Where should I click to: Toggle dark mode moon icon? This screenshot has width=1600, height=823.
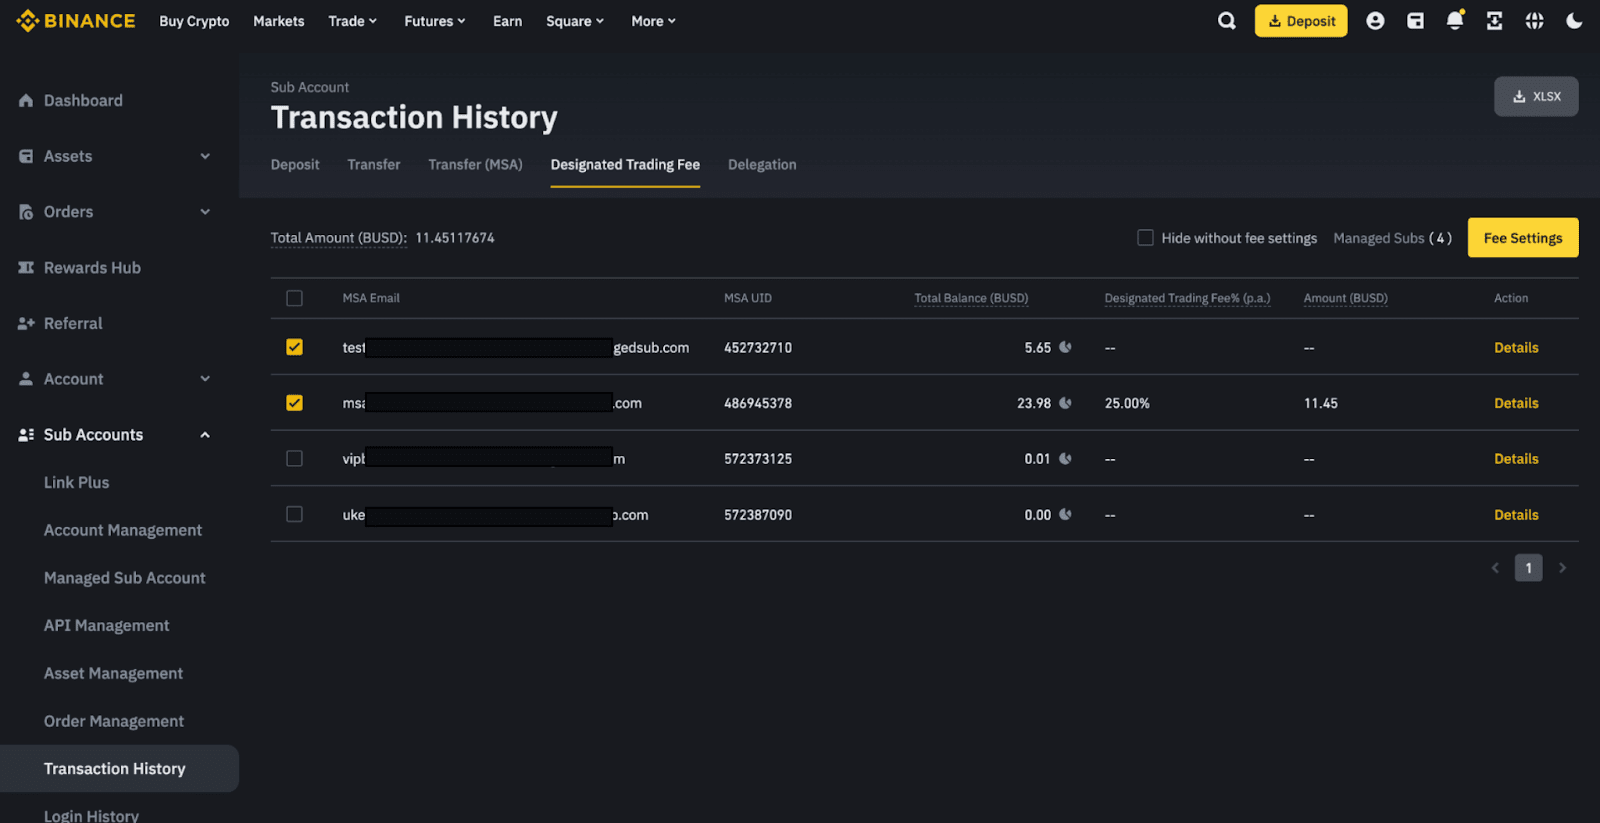click(x=1574, y=21)
